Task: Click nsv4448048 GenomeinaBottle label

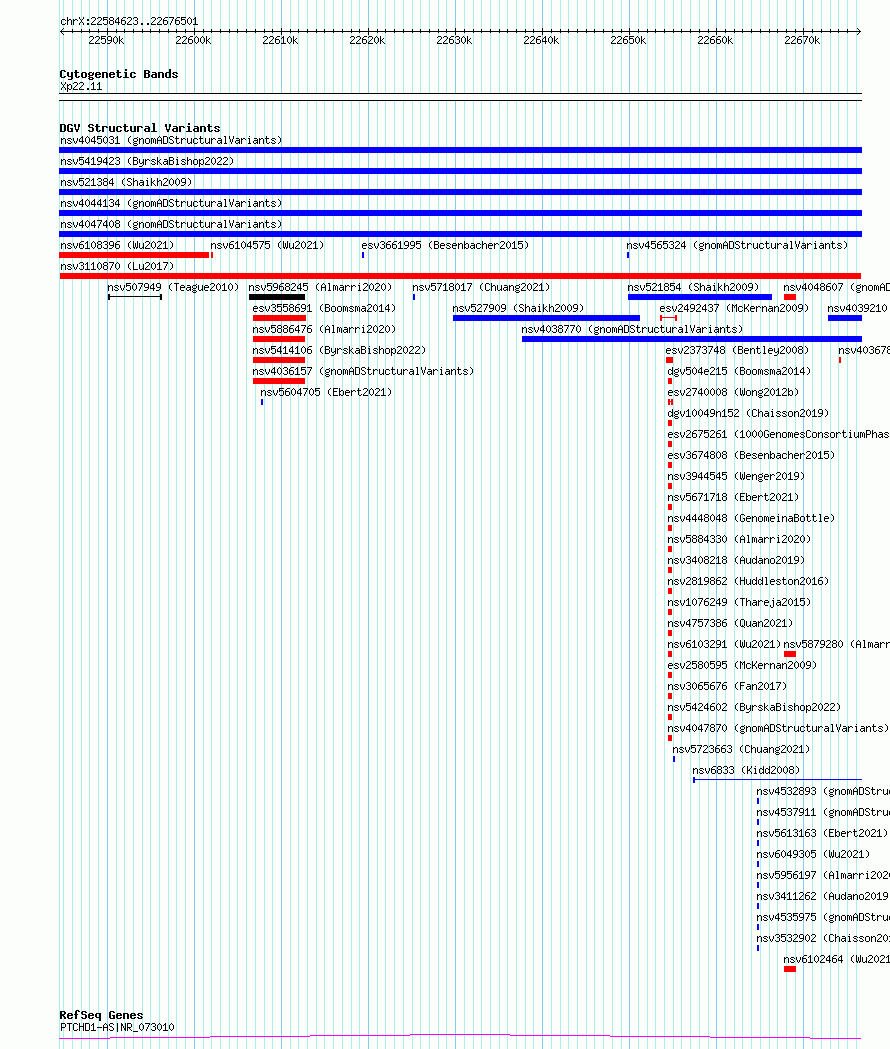Action: click(x=751, y=518)
